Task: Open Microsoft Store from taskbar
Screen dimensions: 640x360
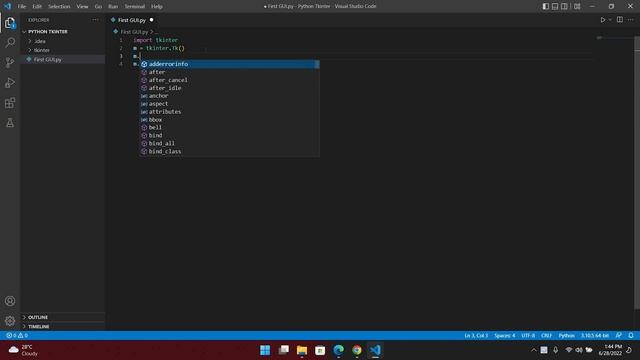Action: (x=320, y=350)
